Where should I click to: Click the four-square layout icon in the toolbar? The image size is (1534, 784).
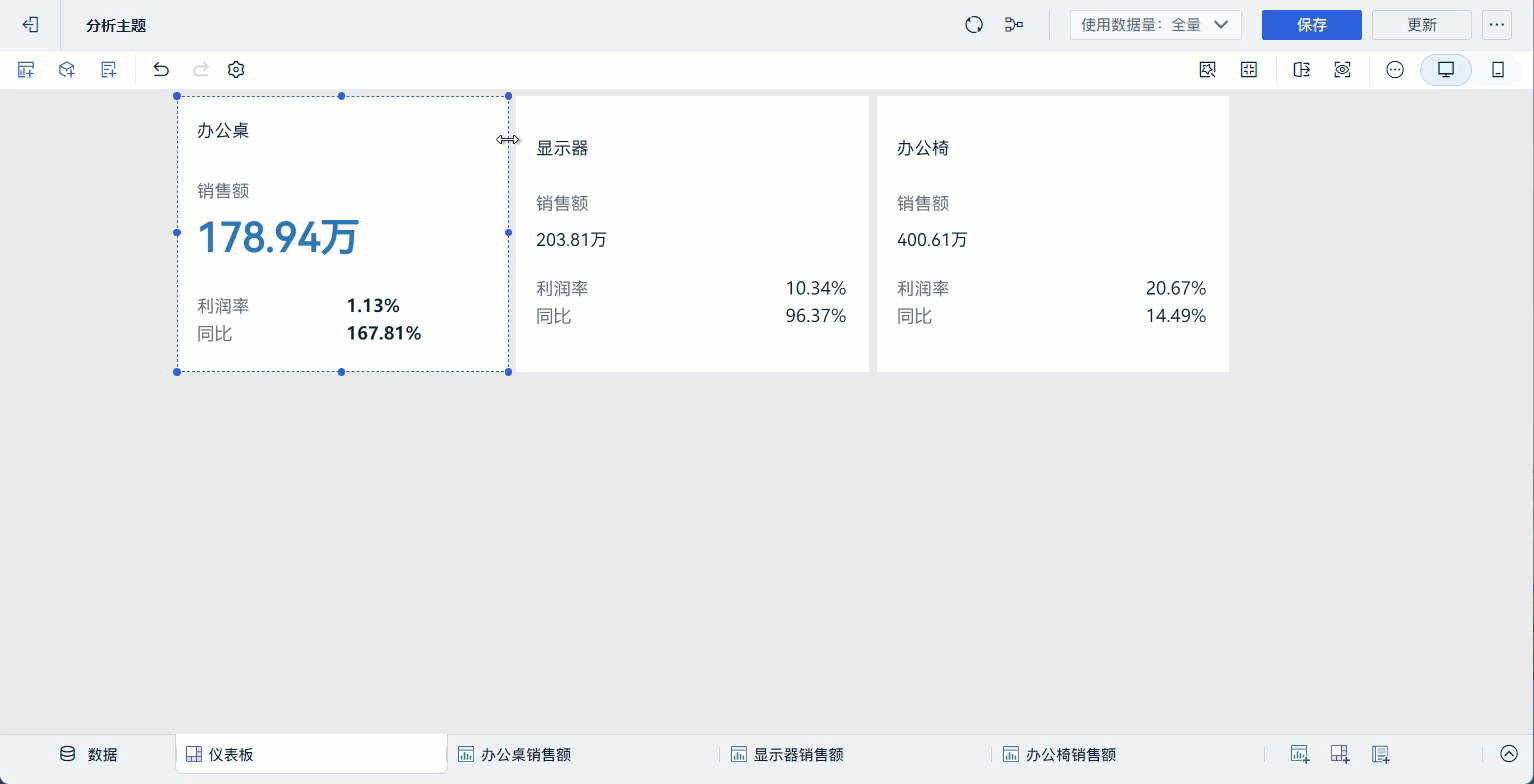[1249, 70]
